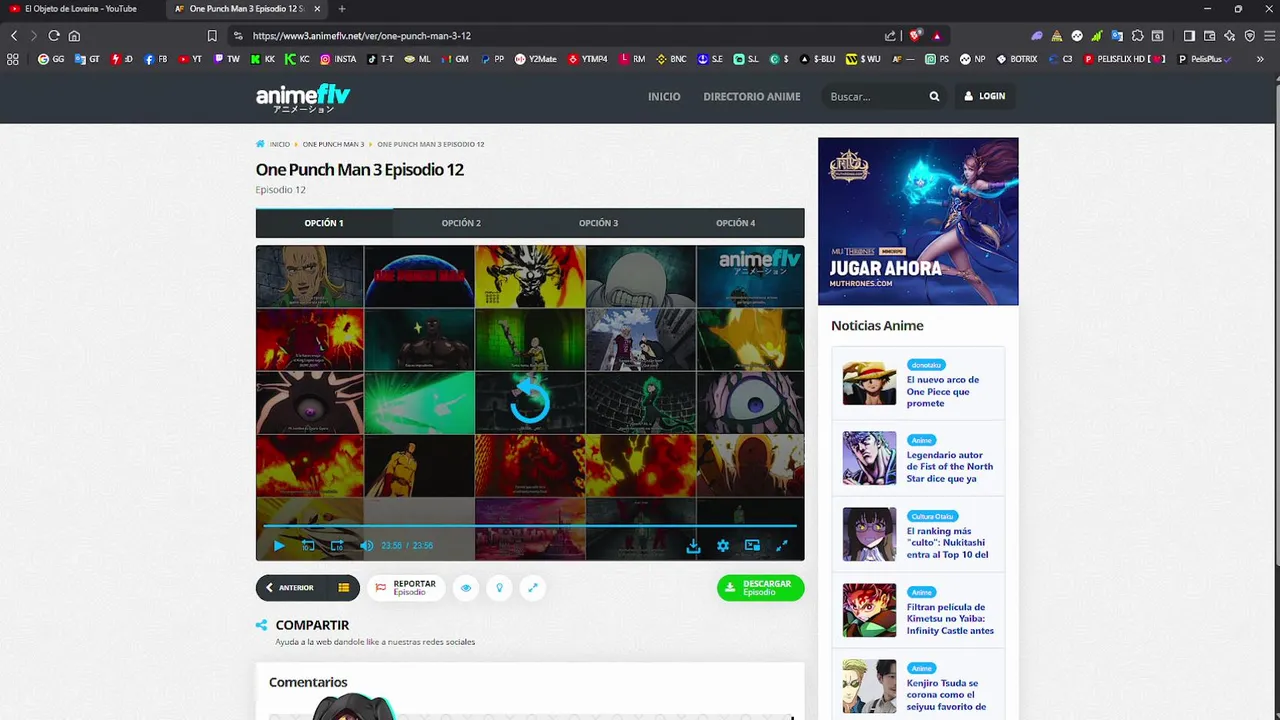The image size is (1280, 720).
Task: Open the browser hamburger menu
Action: point(1268,36)
